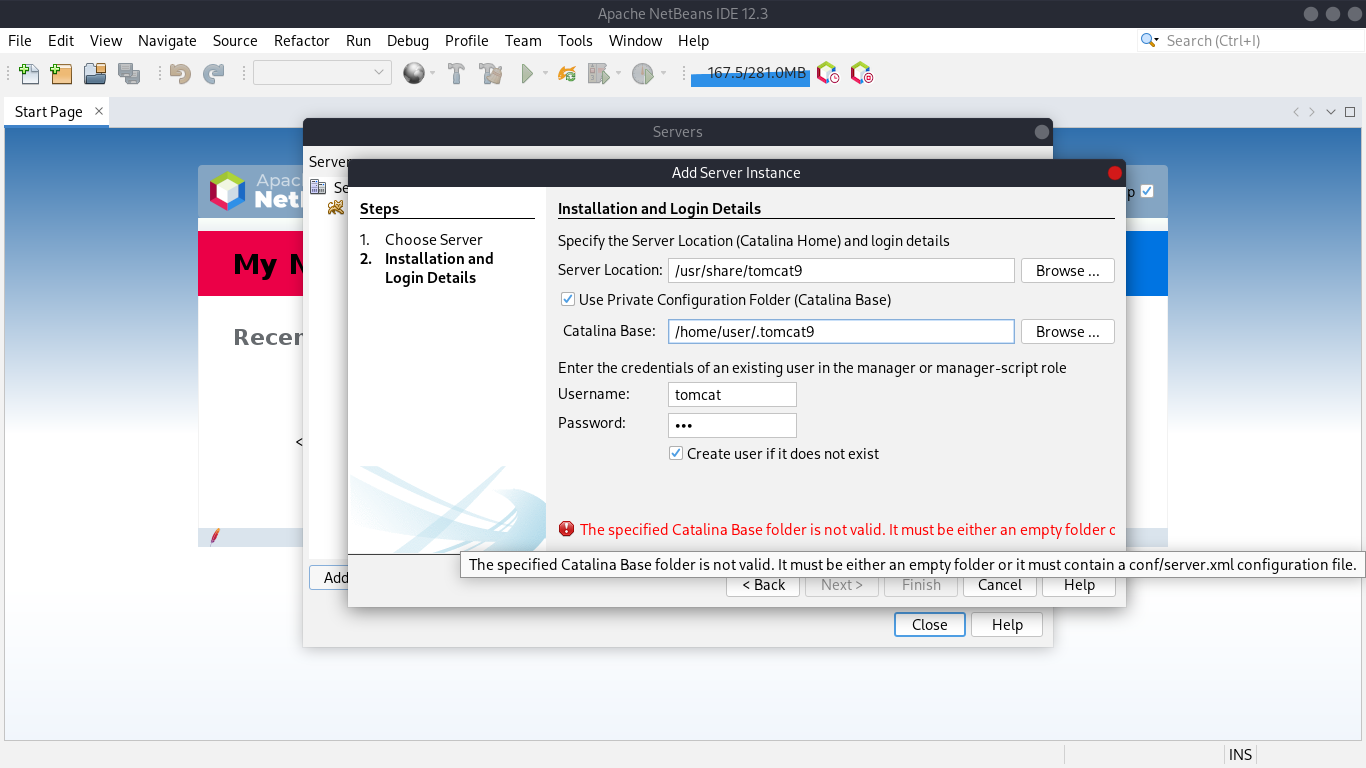Click the red Catalina Base error message
The width and height of the screenshot is (1366, 768).
point(847,530)
